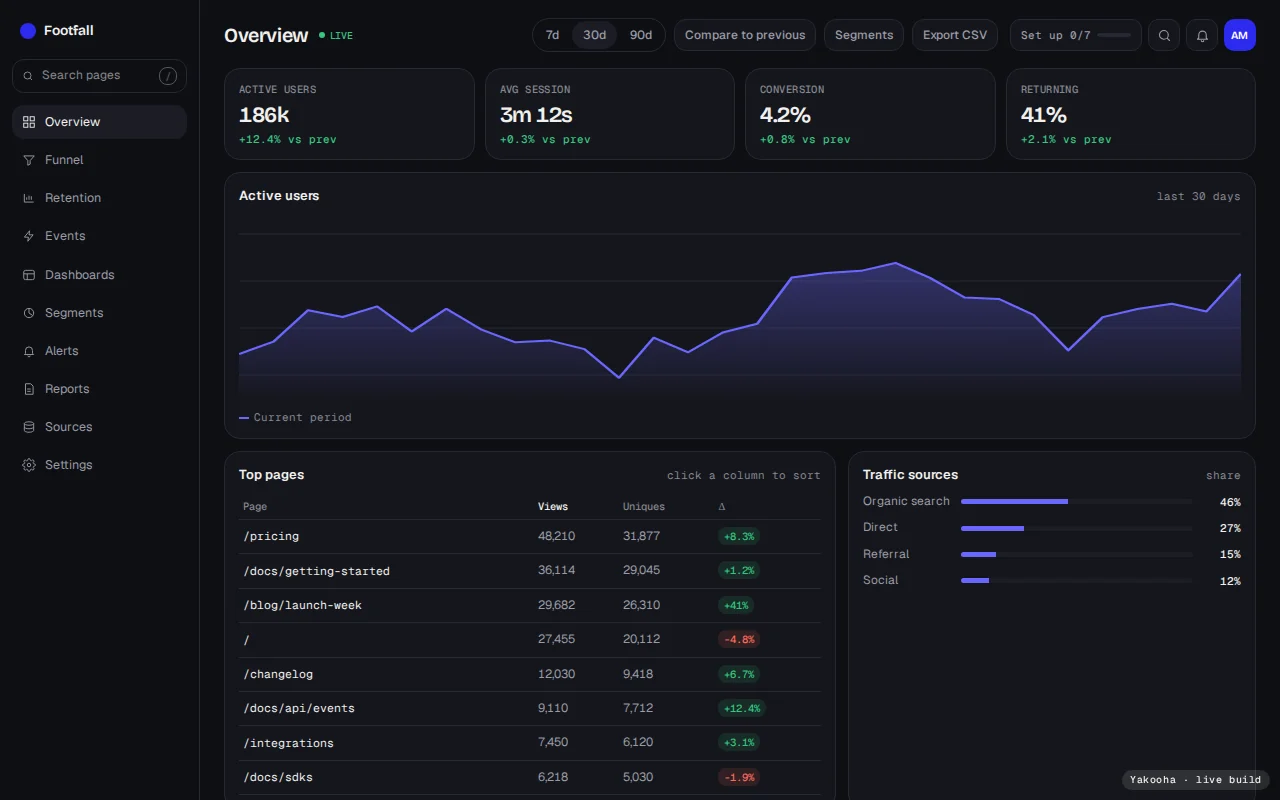Click the Dashboards layout icon

tap(29, 275)
